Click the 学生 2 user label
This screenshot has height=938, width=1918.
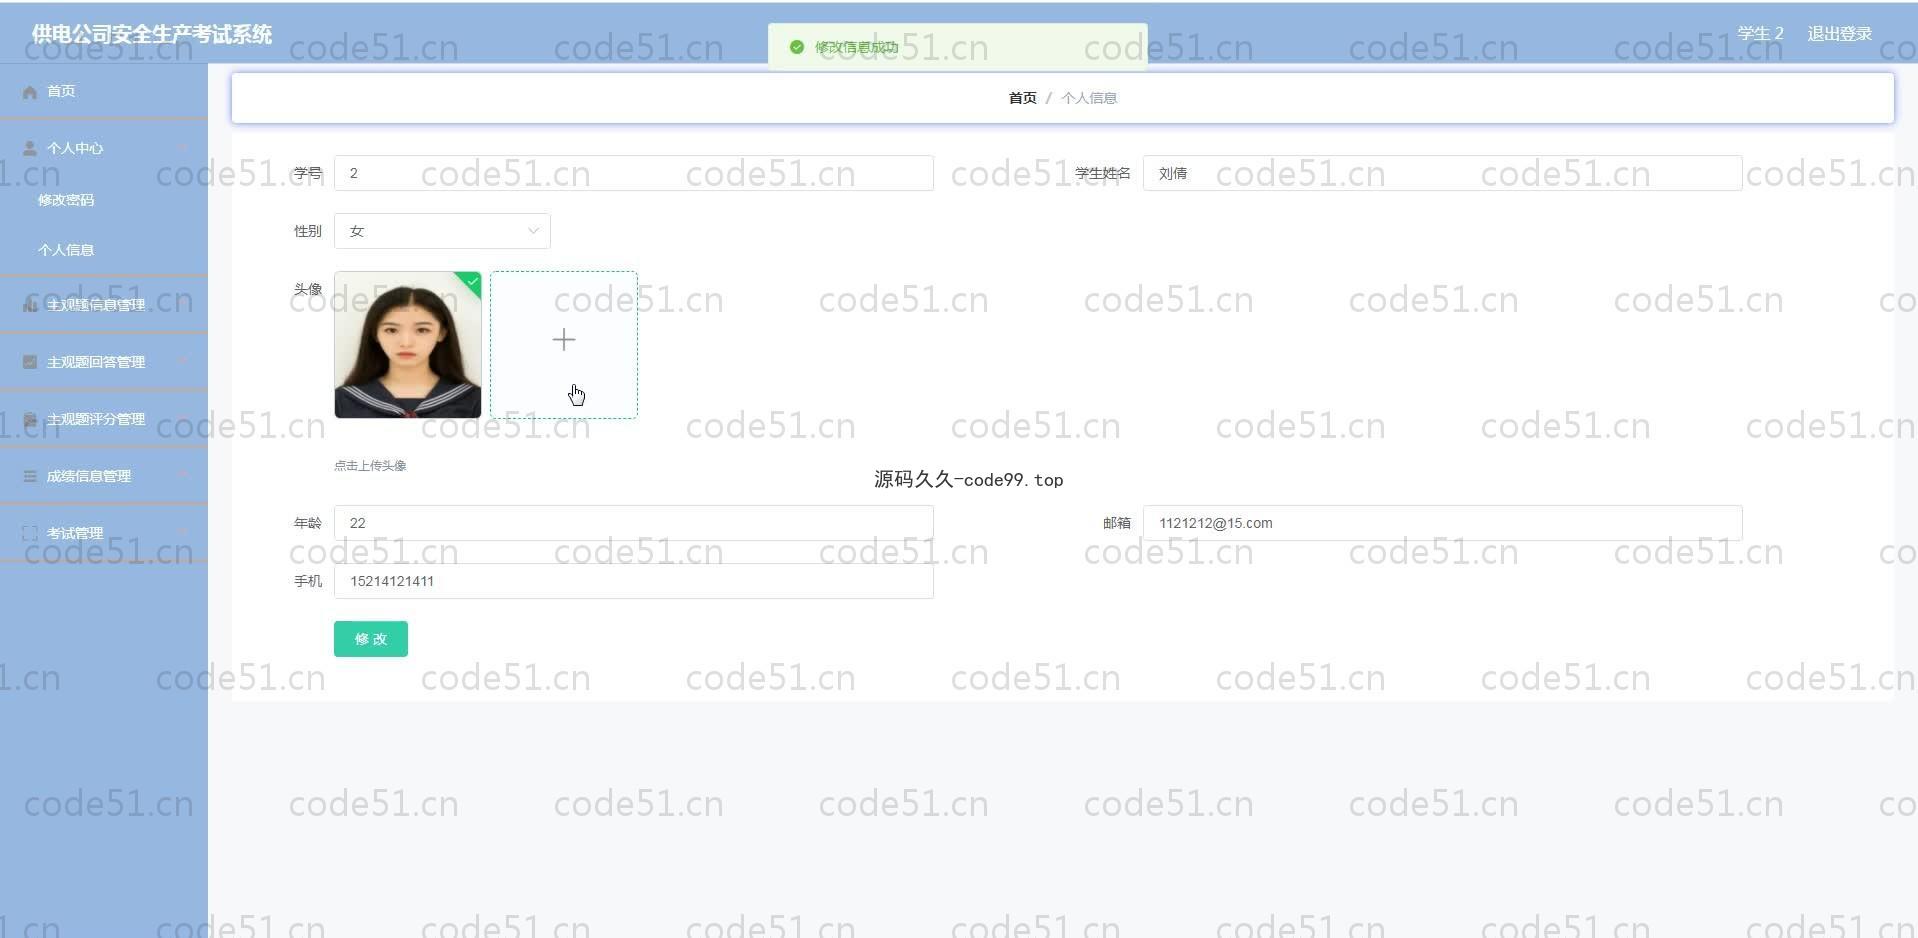coord(1760,34)
